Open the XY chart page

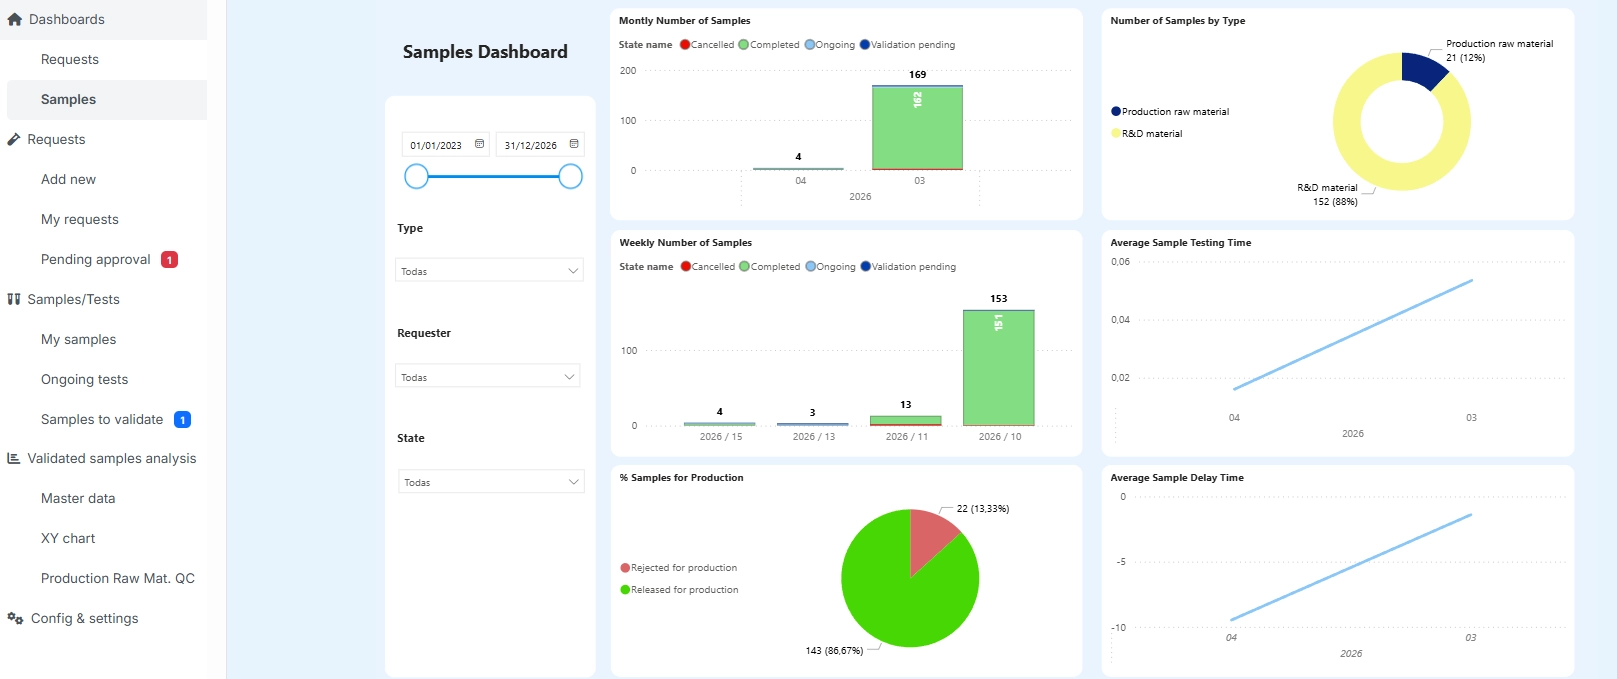pos(68,538)
